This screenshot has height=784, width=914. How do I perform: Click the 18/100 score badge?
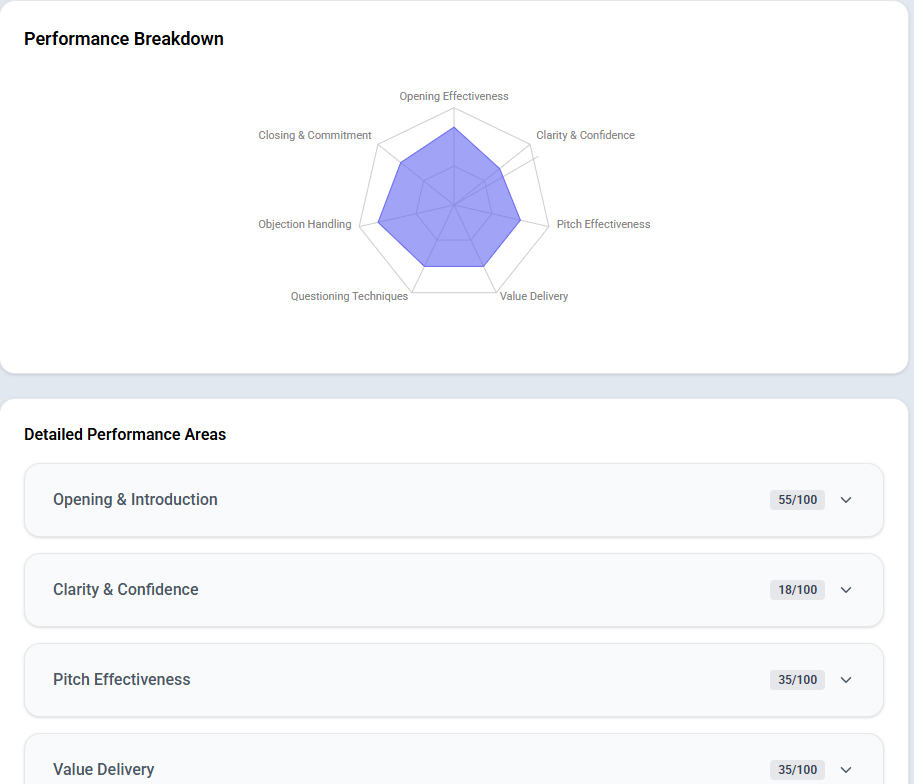[797, 590]
